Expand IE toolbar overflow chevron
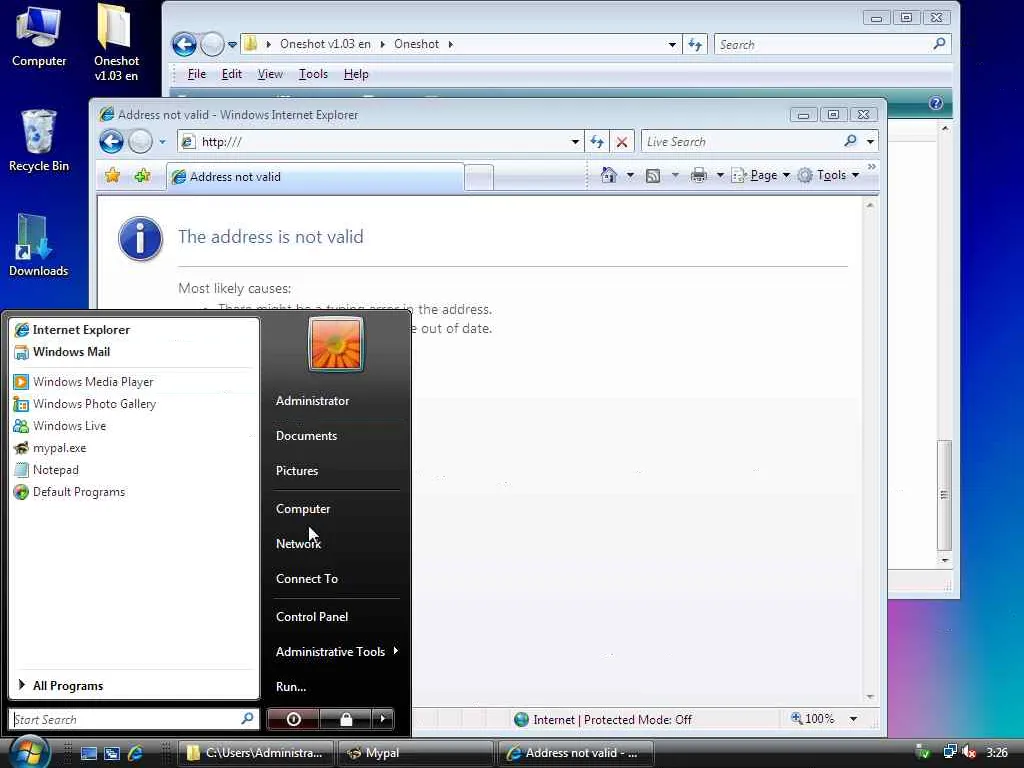Image resolution: width=1024 pixels, height=768 pixels. 871,167
